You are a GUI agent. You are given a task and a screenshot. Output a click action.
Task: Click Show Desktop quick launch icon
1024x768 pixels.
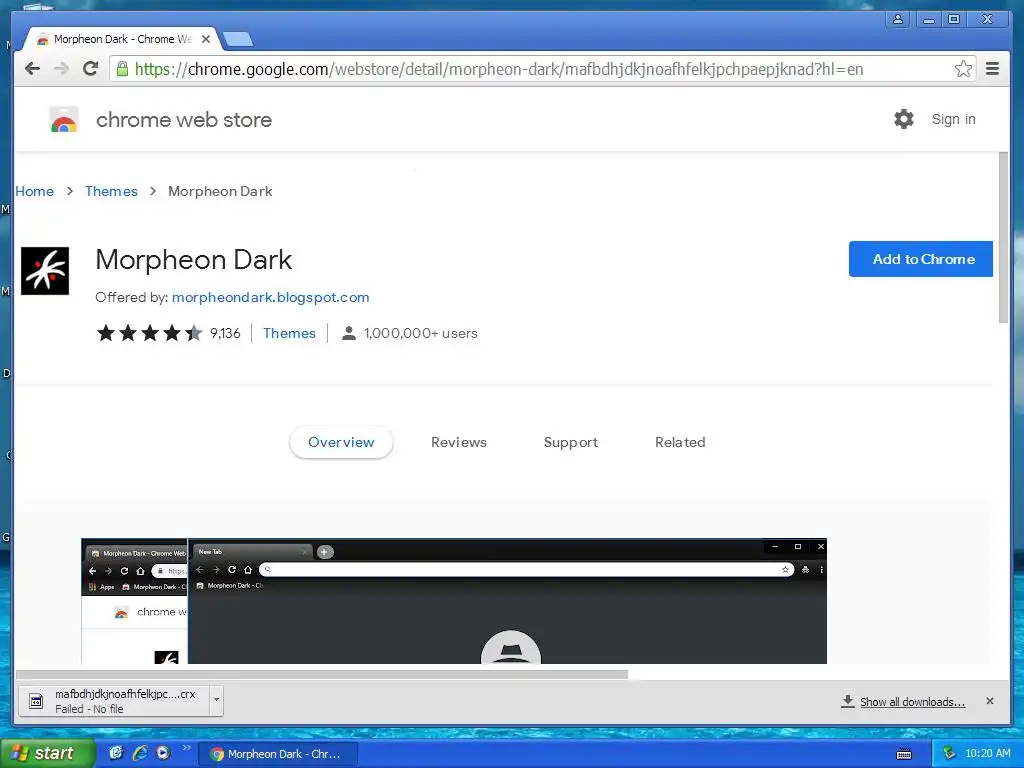116,753
